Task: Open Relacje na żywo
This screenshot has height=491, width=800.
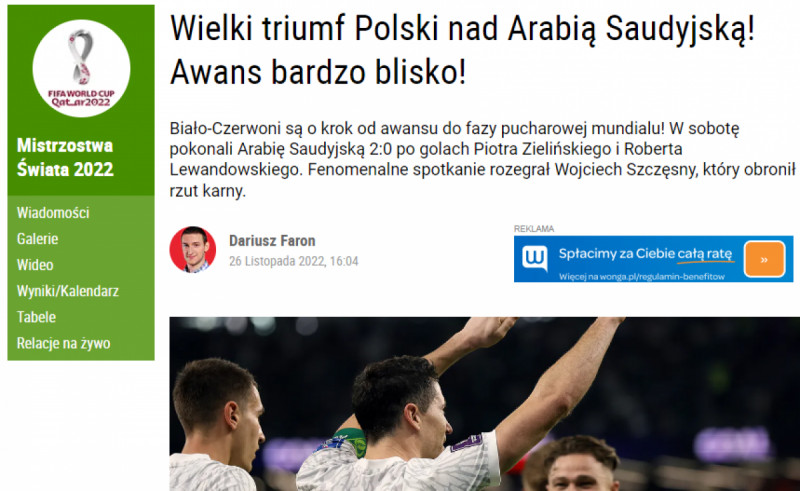Action: coord(63,343)
